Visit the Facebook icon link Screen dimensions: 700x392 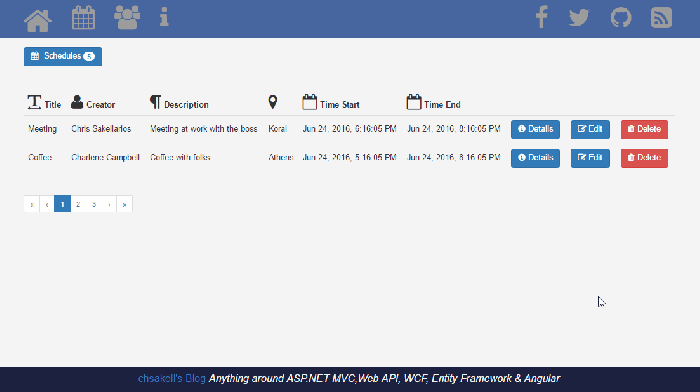coord(542,17)
